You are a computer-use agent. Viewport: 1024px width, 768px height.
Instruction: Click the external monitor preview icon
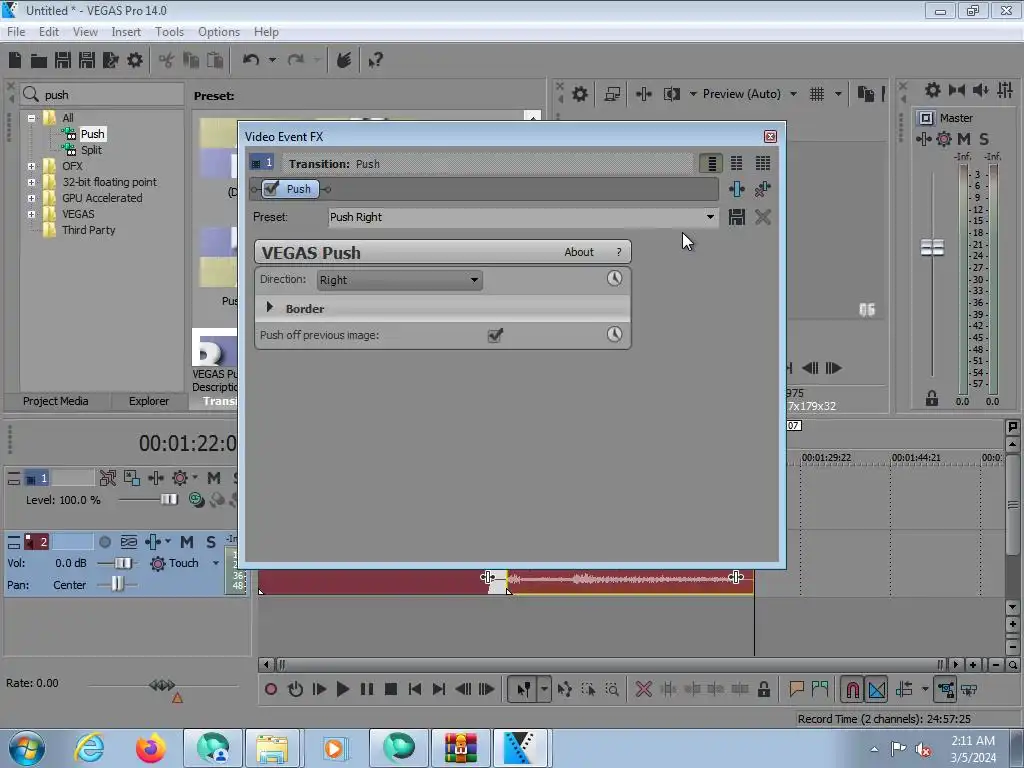pos(612,94)
